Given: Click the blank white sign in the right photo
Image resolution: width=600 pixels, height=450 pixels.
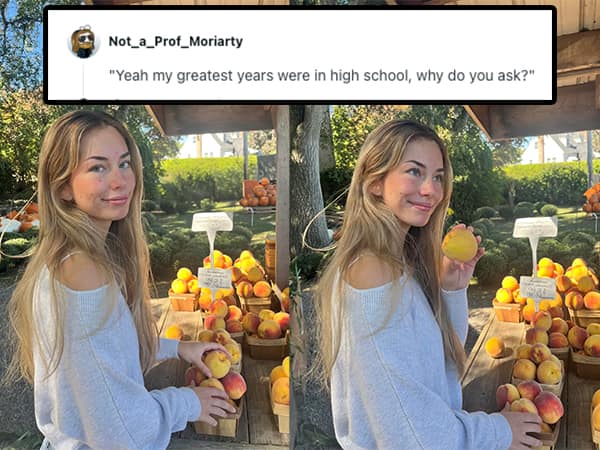Looking at the screenshot, I should 535,227.
